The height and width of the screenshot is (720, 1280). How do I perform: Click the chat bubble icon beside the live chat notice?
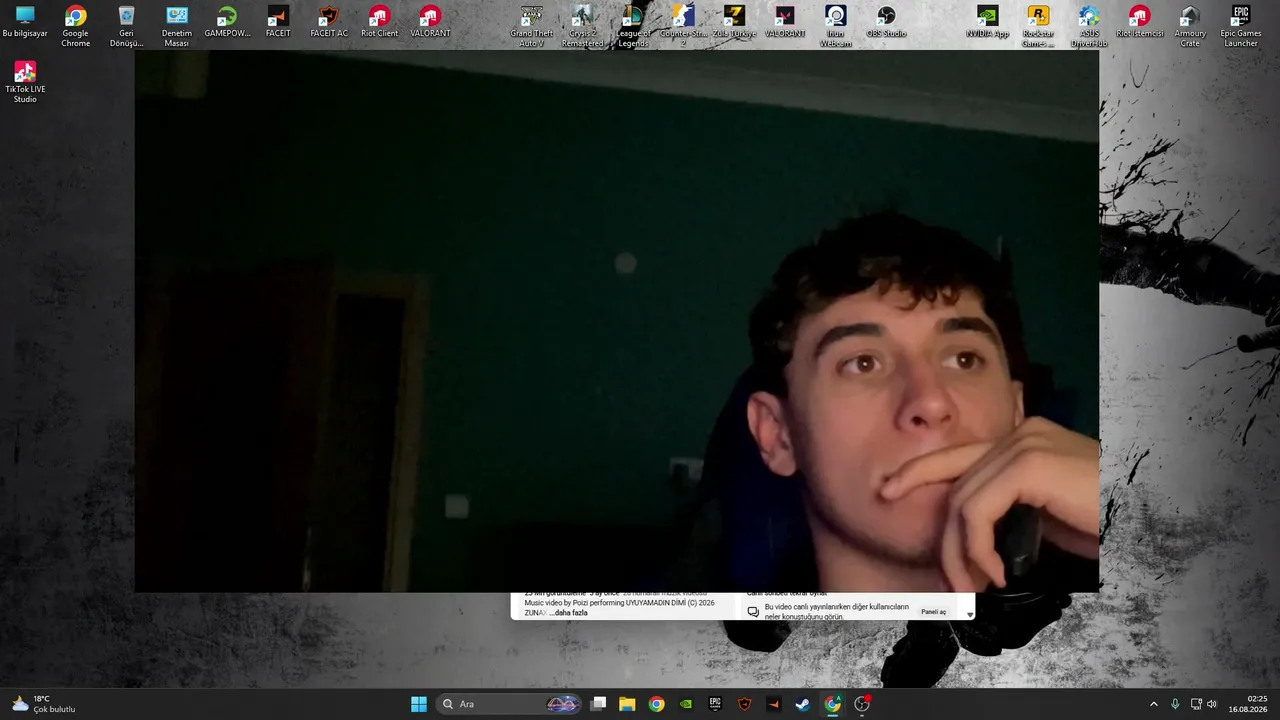tap(753, 612)
